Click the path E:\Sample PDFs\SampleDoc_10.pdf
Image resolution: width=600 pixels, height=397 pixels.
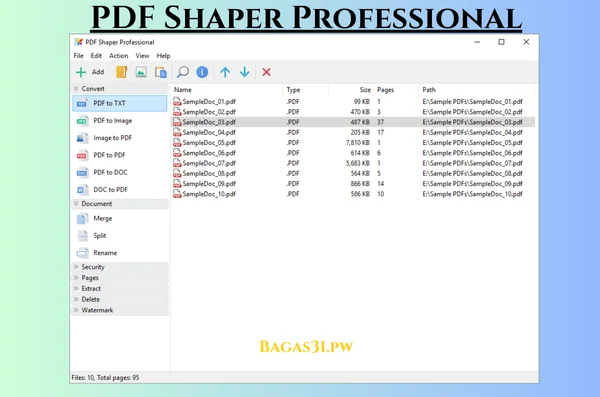[472, 194]
